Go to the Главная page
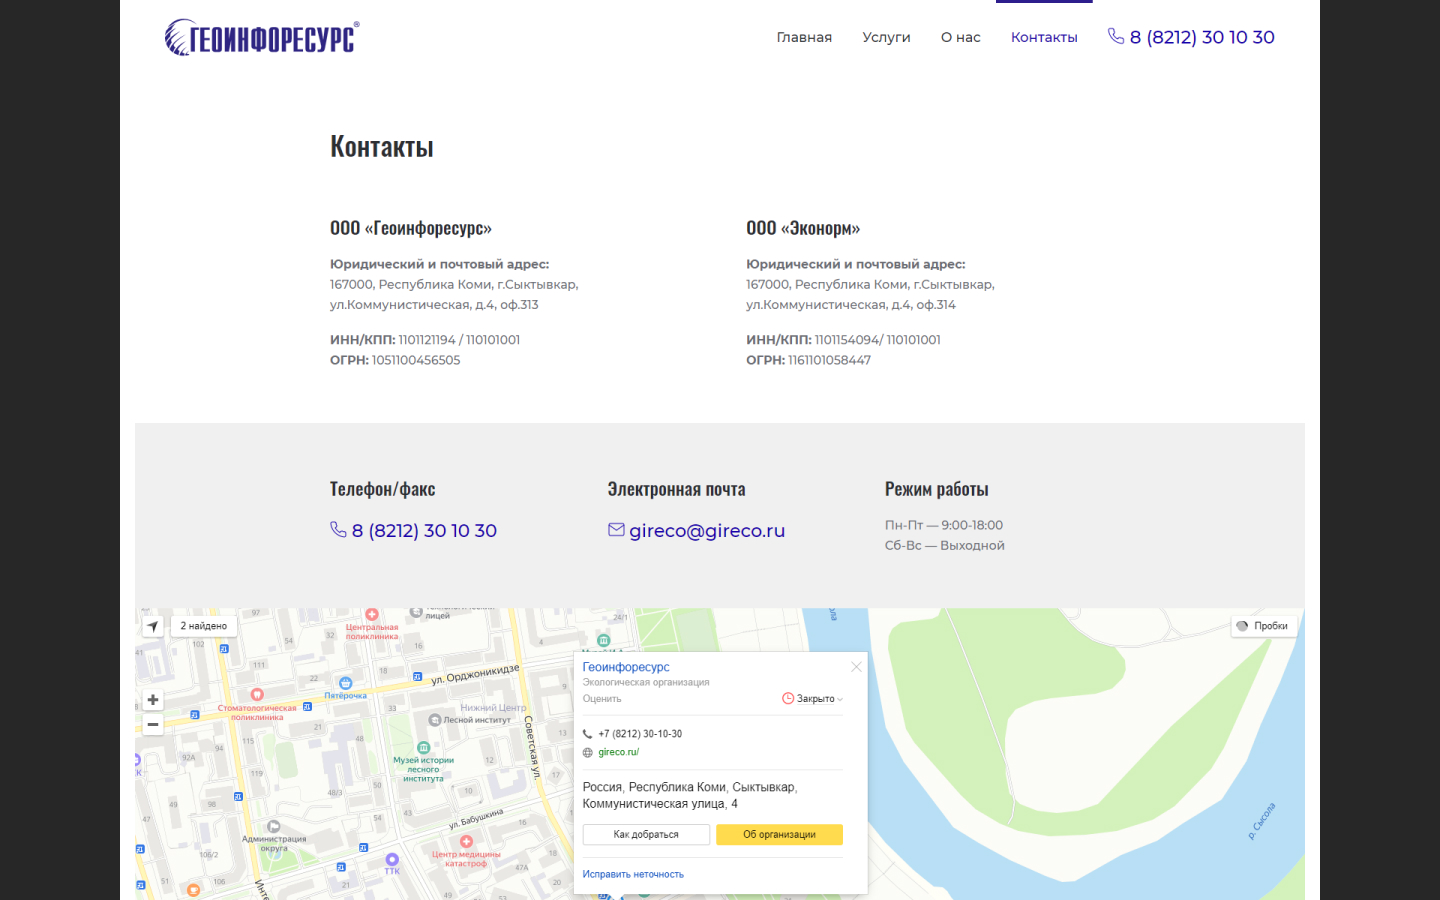1440x900 pixels. pyautogui.click(x=804, y=37)
